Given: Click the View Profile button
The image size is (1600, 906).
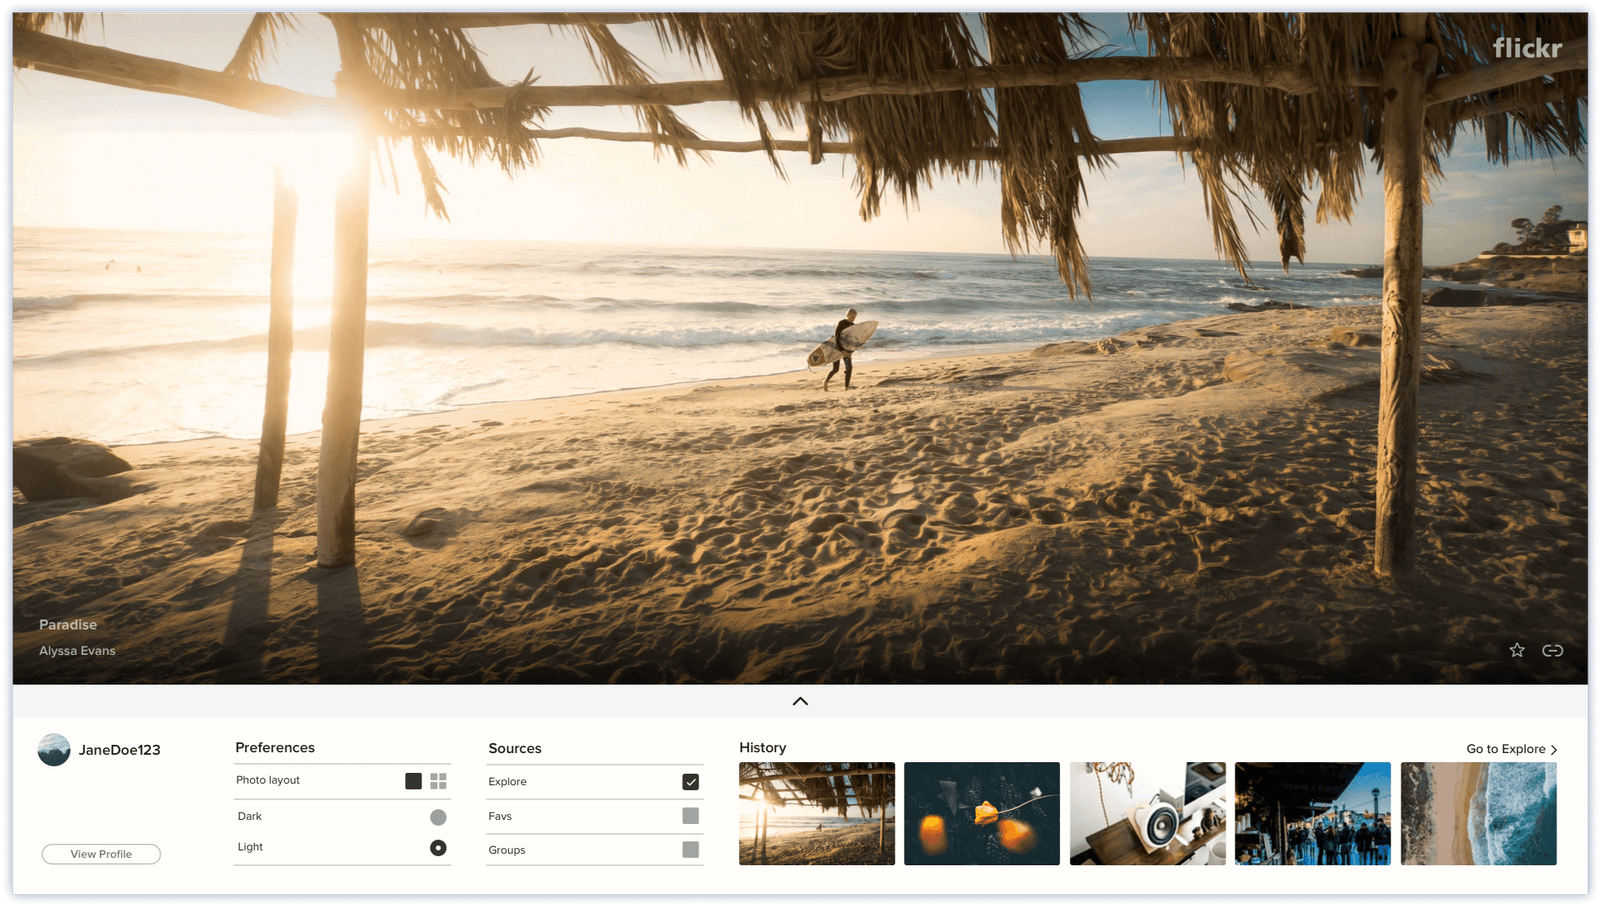Looking at the screenshot, I should tap(101, 854).
